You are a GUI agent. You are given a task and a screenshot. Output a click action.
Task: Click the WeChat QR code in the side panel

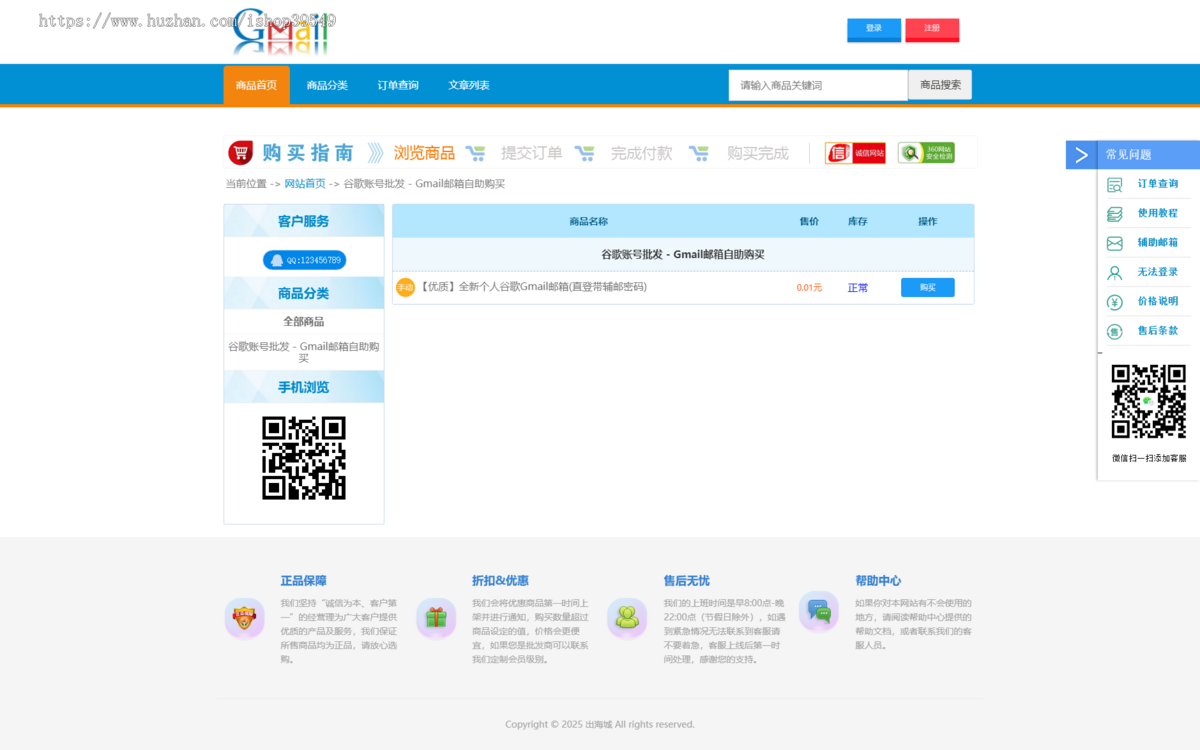tap(1149, 401)
